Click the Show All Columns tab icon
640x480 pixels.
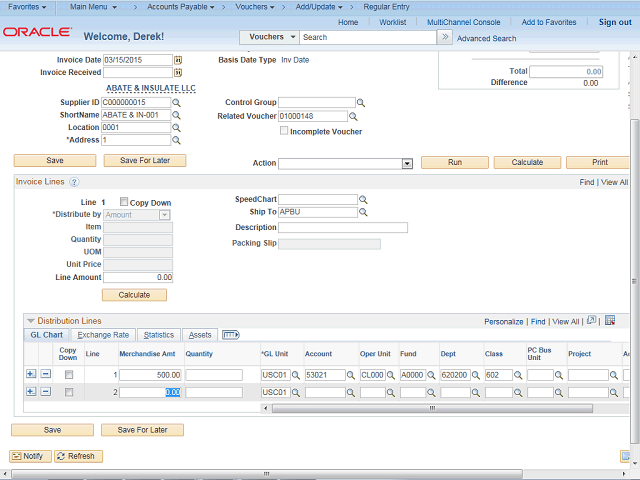(x=230, y=335)
